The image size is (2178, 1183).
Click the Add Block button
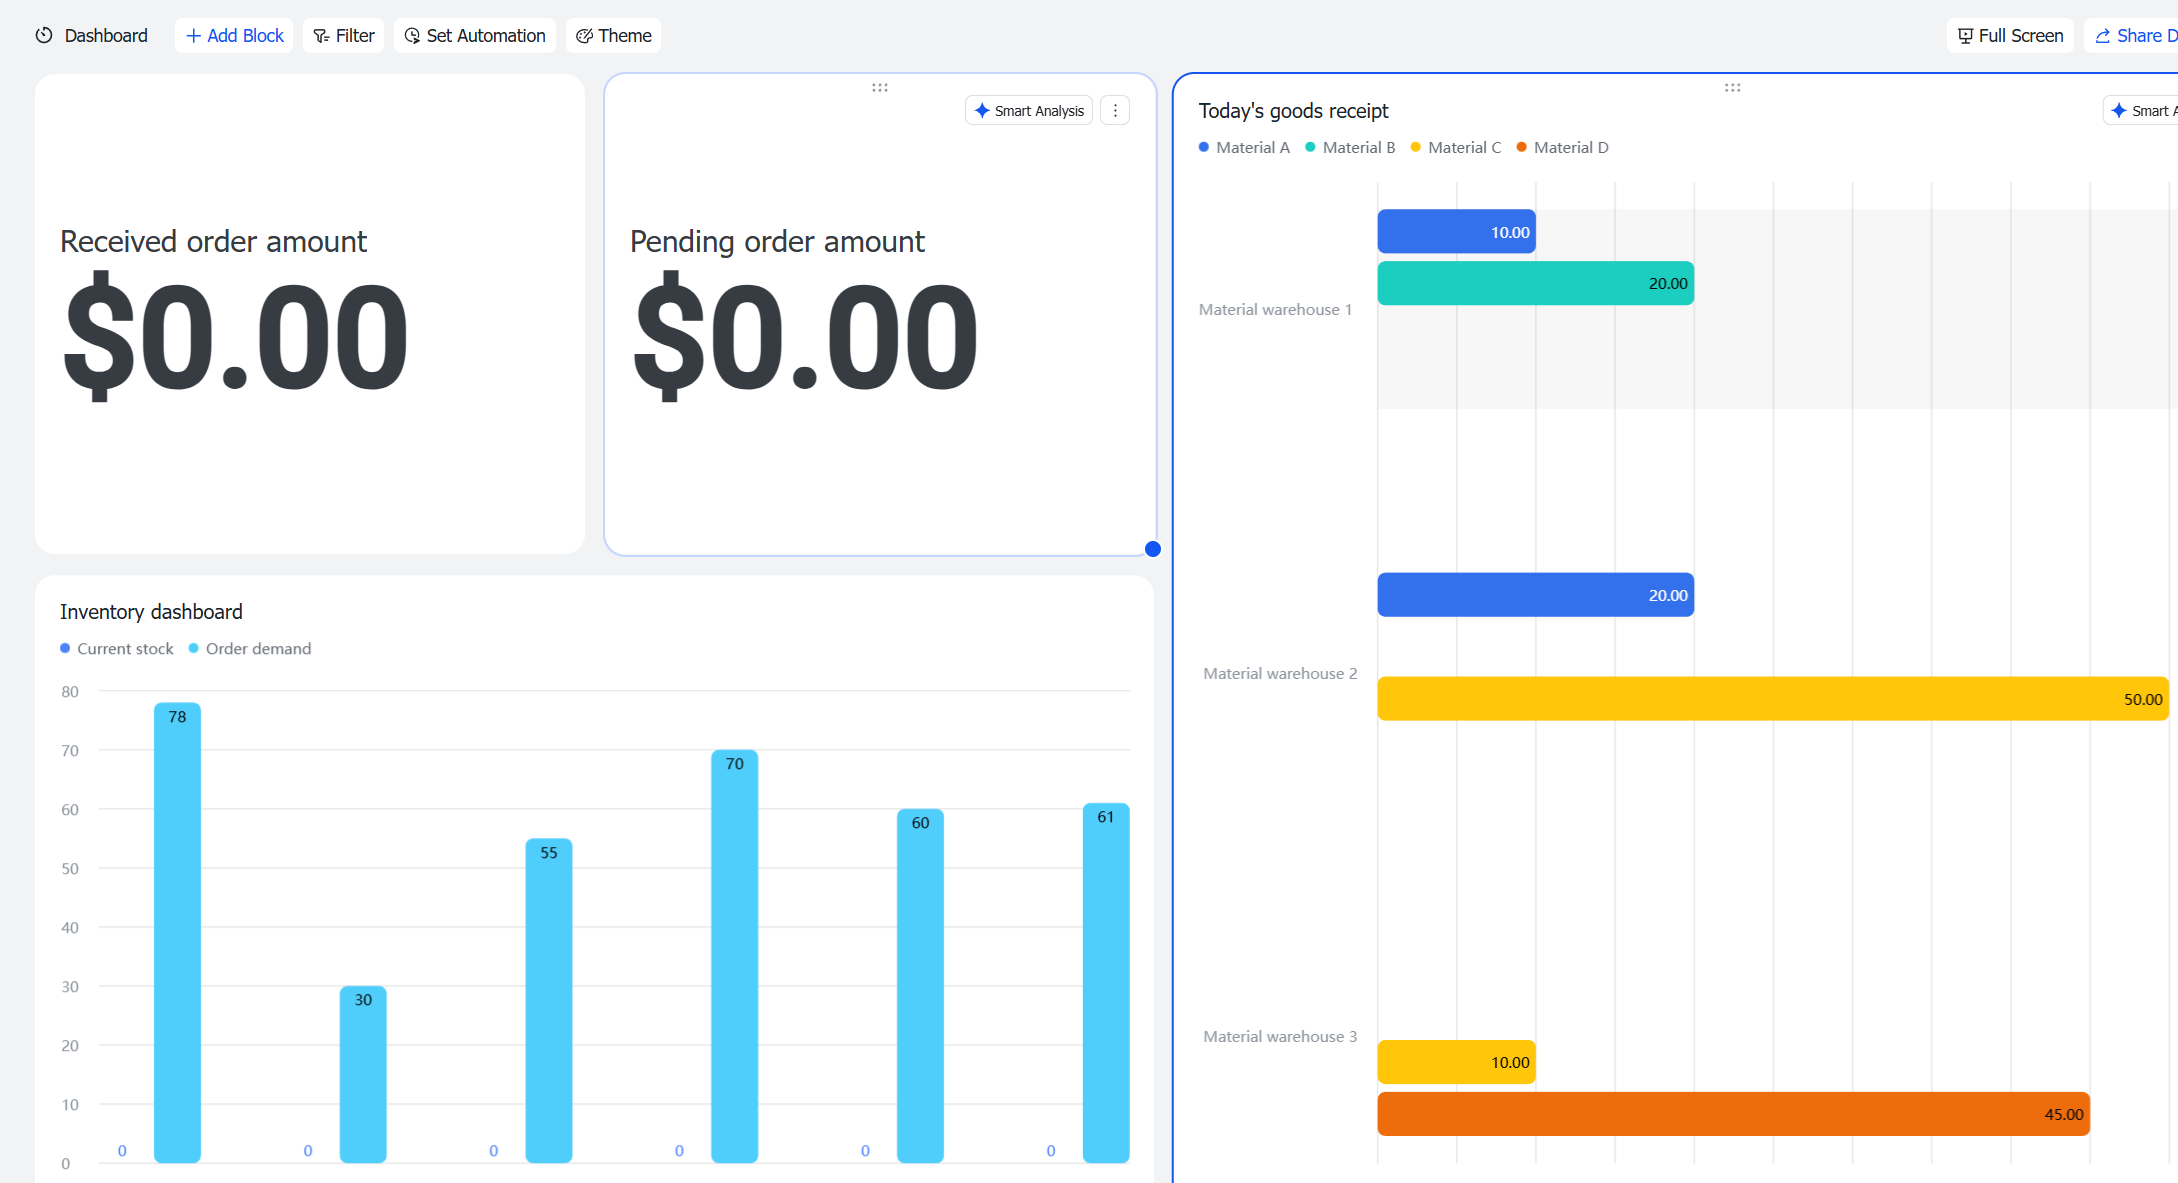pos(234,36)
